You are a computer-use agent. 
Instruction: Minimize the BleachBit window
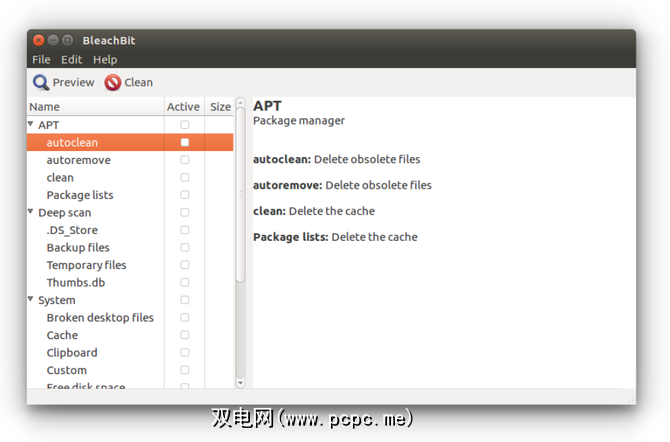click(53, 40)
